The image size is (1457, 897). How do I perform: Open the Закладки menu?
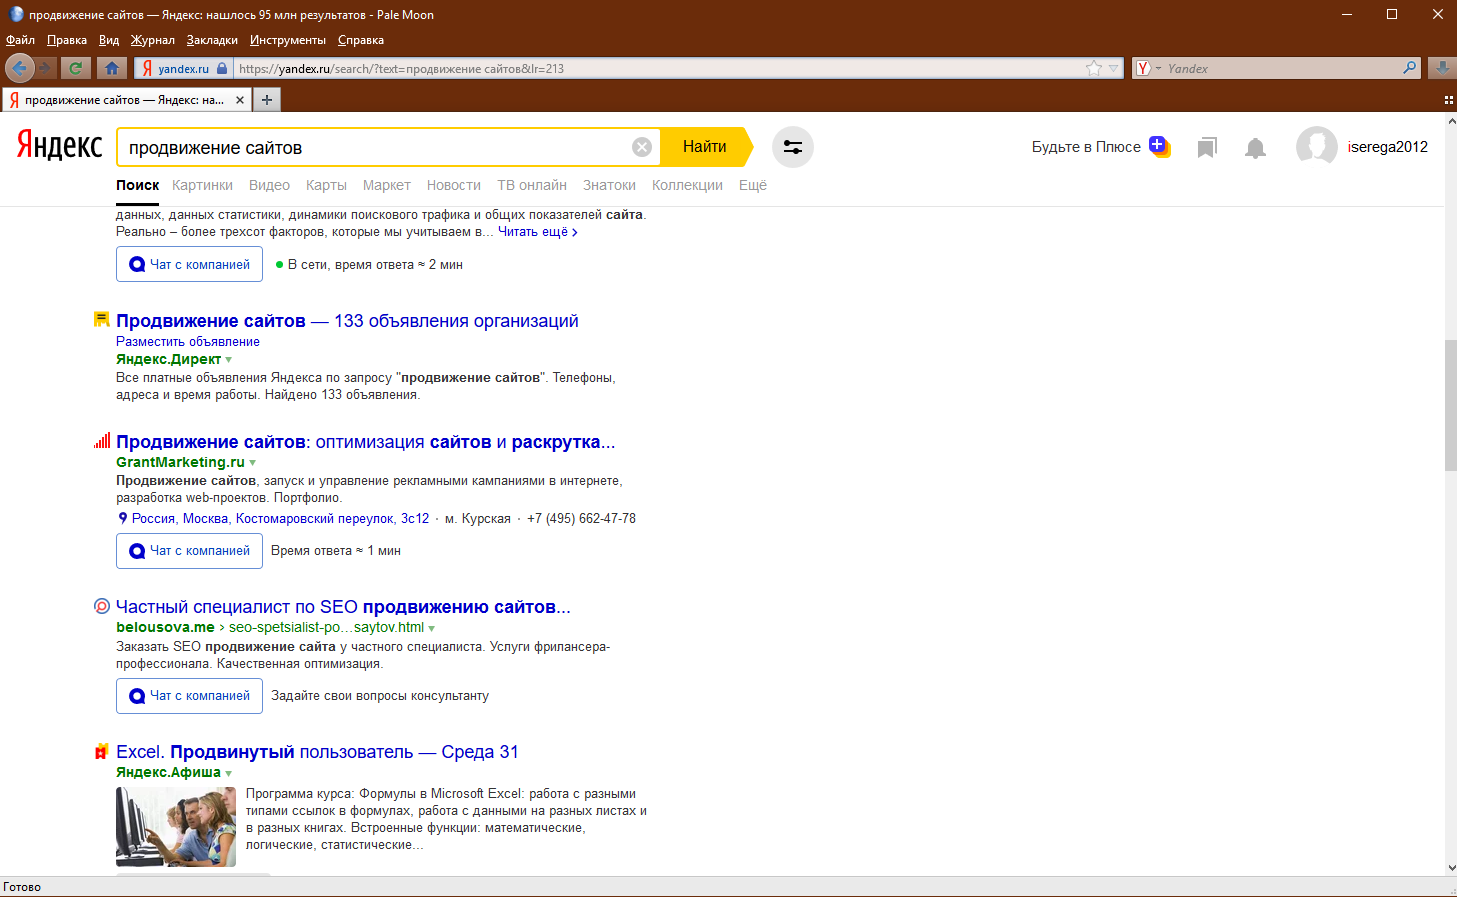(212, 40)
